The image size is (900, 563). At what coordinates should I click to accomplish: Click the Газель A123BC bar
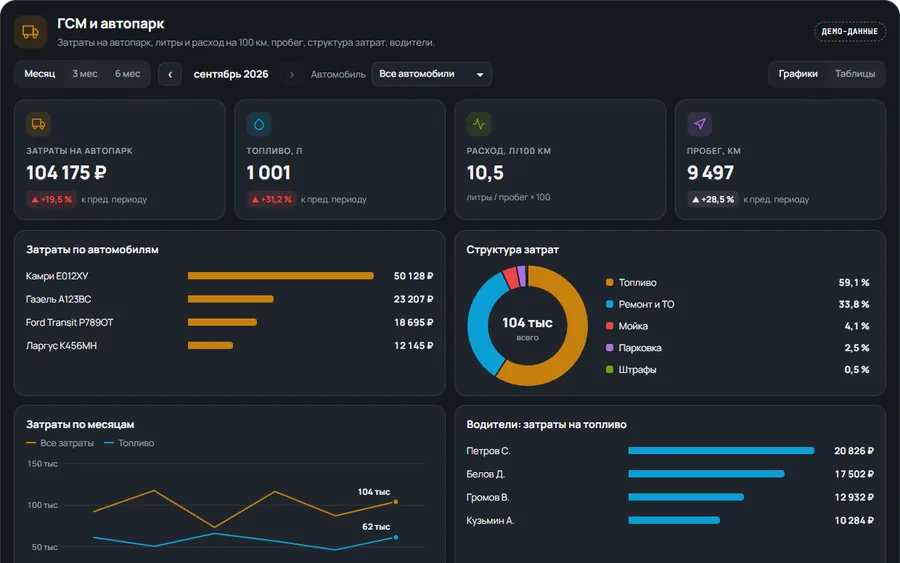(x=231, y=299)
